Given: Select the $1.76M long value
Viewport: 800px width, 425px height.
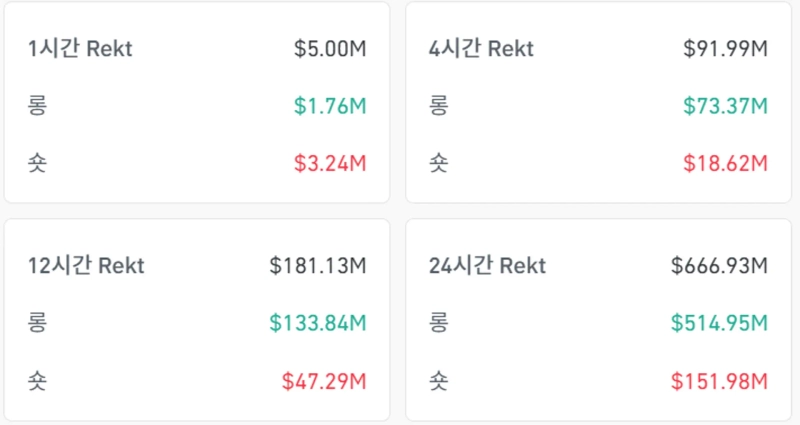Looking at the screenshot, I should point(330,106).
